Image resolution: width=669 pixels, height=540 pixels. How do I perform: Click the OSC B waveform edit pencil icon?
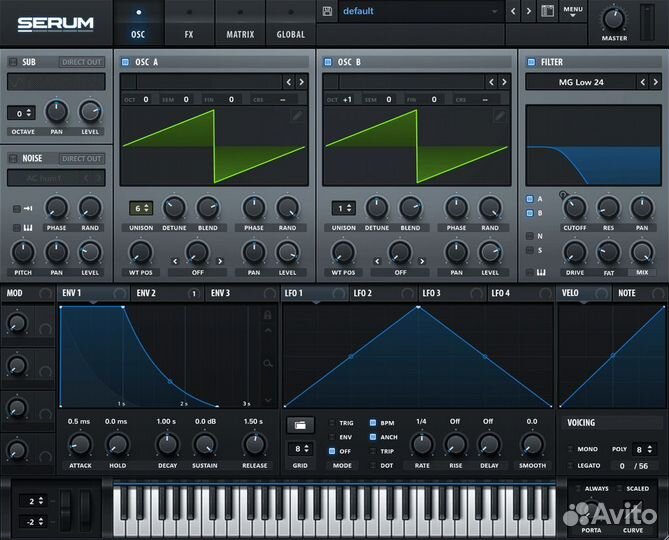[500, 116]
